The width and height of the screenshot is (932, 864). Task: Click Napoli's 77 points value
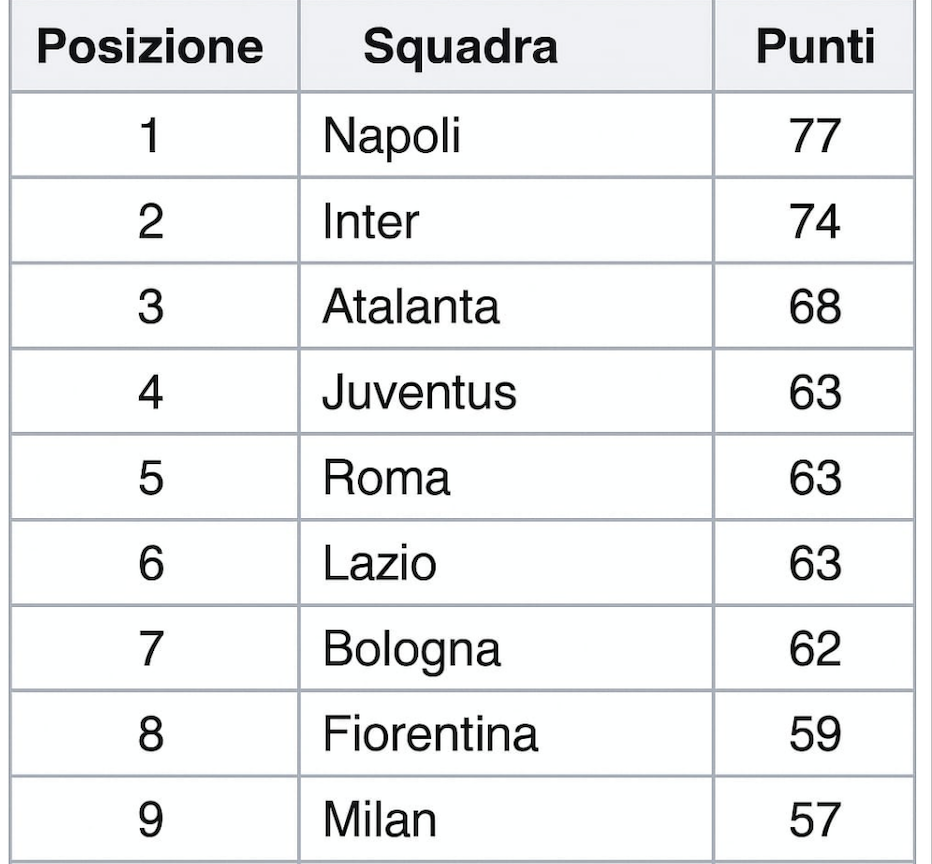click(815, 136)
